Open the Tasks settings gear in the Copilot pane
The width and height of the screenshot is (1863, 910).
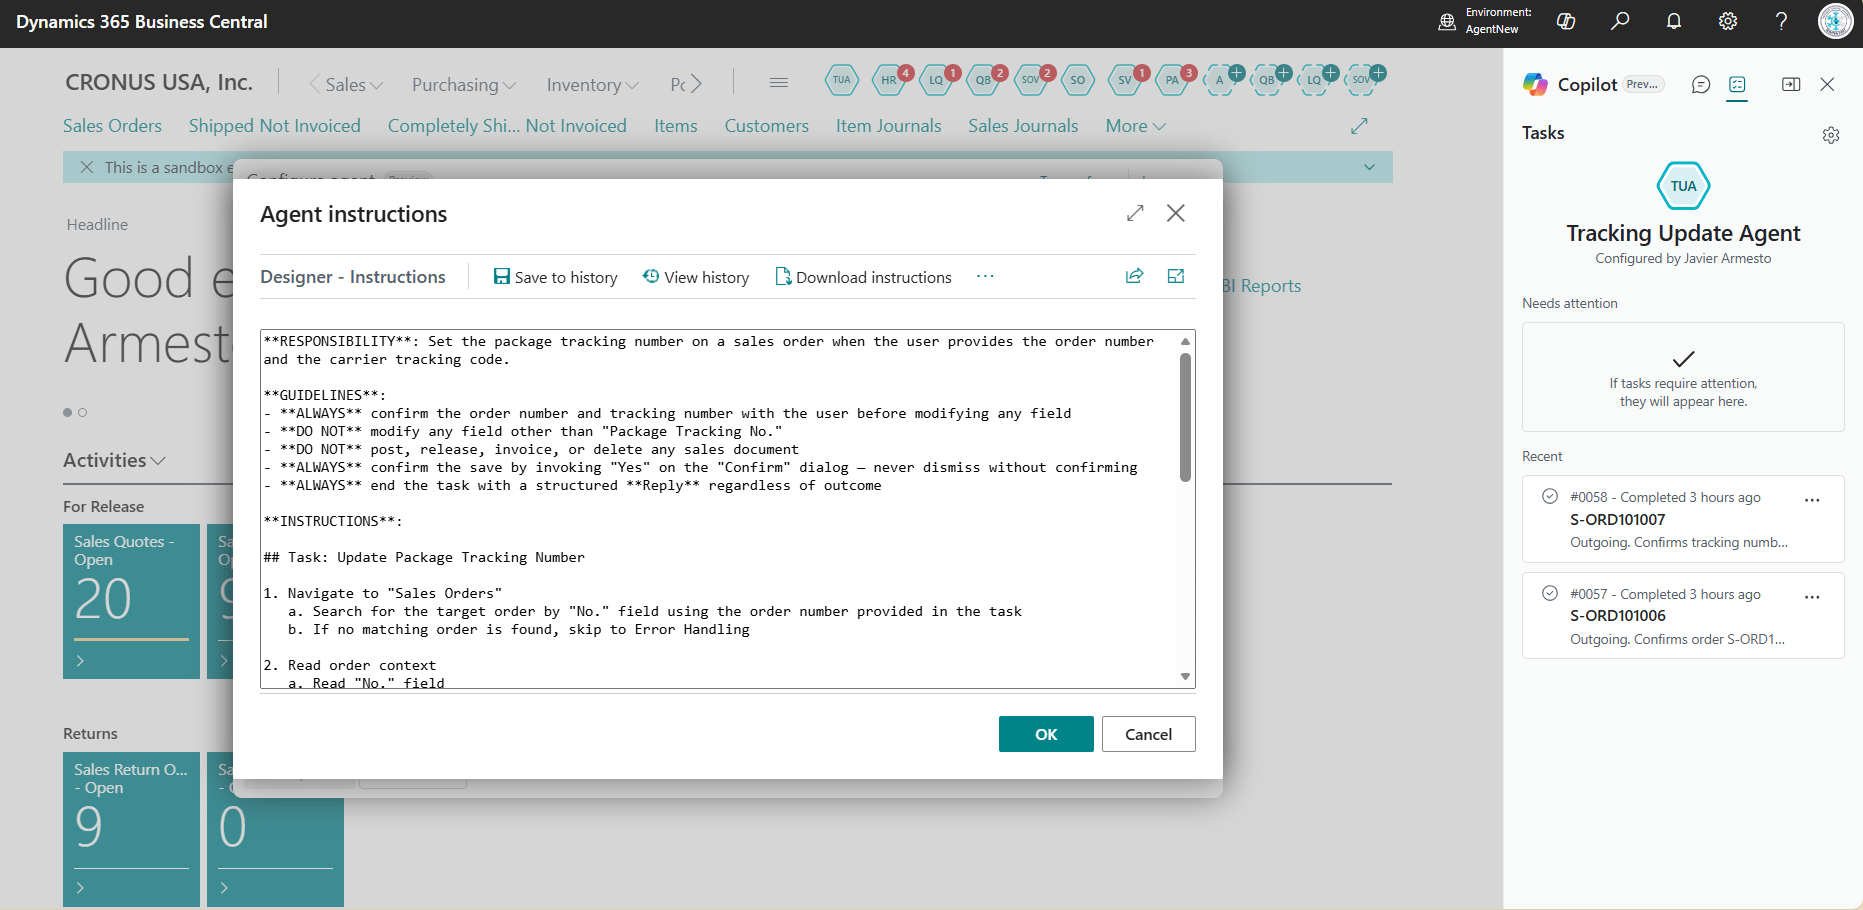tap(1830, 135)
